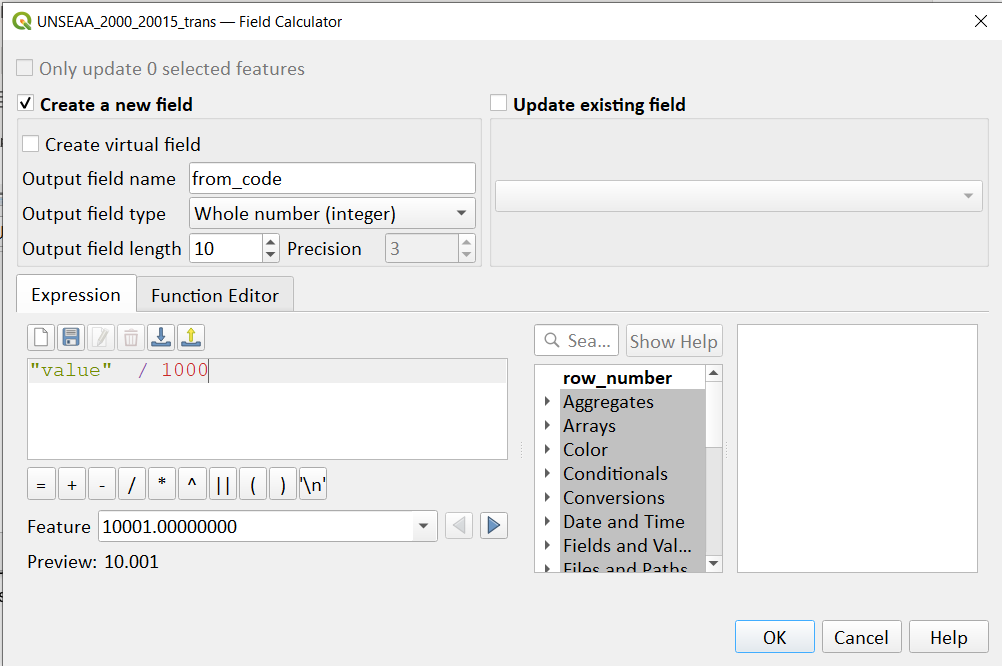The width and height of the screenshot is (1002, 666).
Task: Expand the Conditionals function group
Action: tap(547, 473)
